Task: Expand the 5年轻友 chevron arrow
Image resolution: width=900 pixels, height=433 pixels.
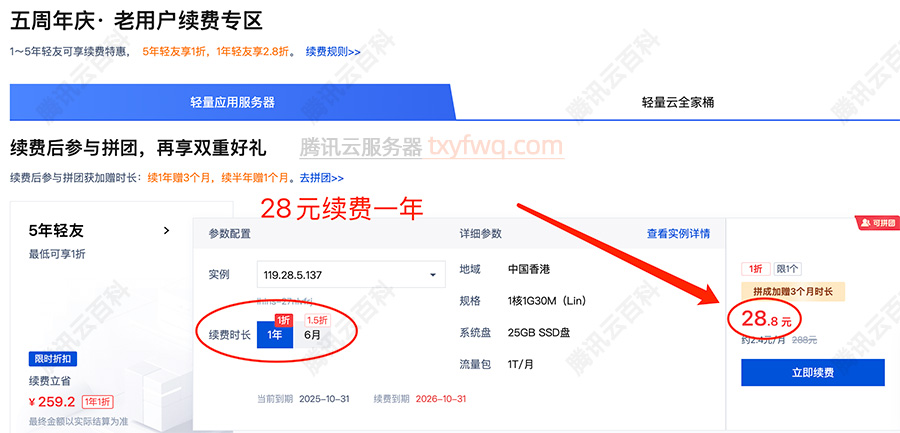Action: pos(166,230)
